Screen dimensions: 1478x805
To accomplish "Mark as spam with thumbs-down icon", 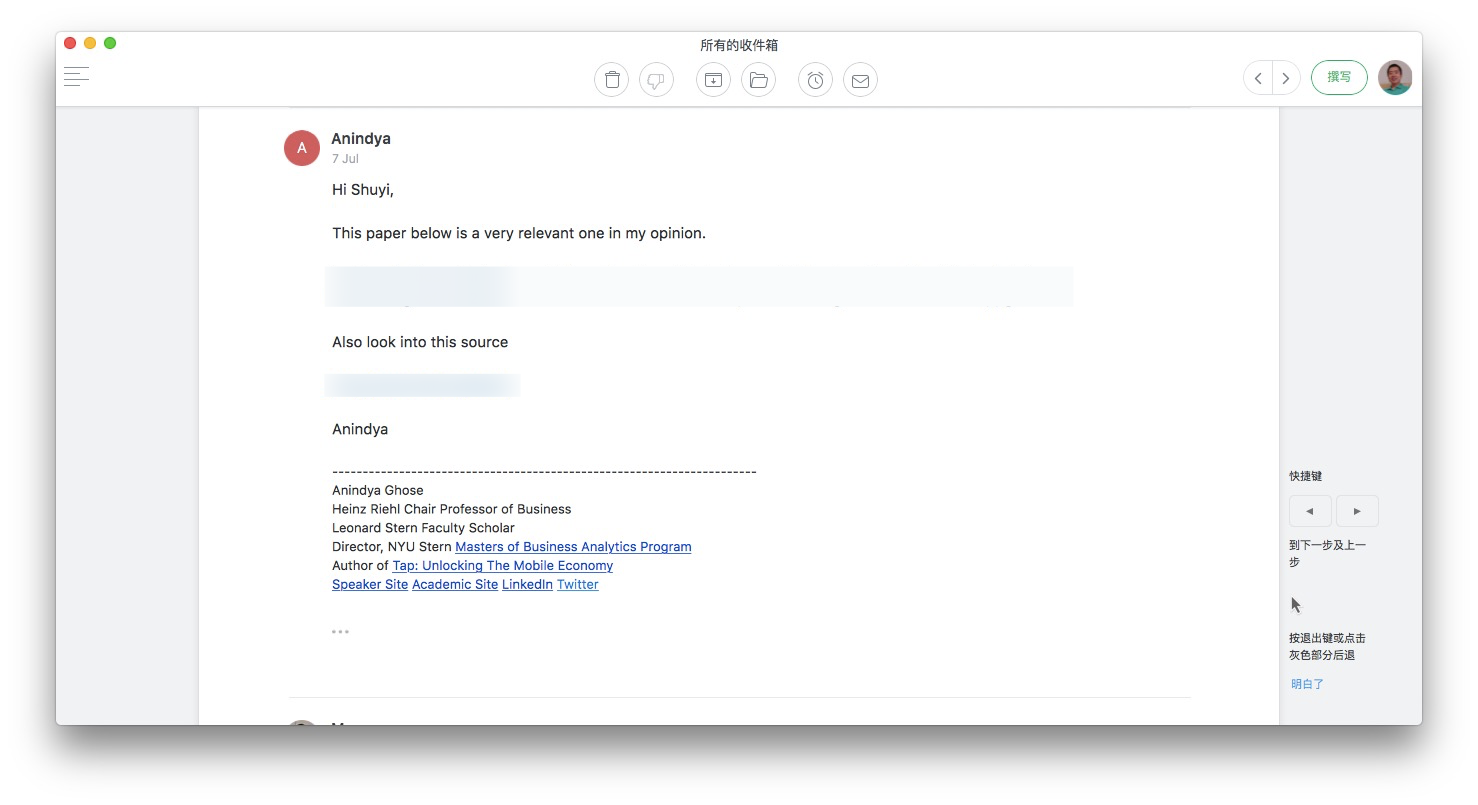I will [656, 80].
